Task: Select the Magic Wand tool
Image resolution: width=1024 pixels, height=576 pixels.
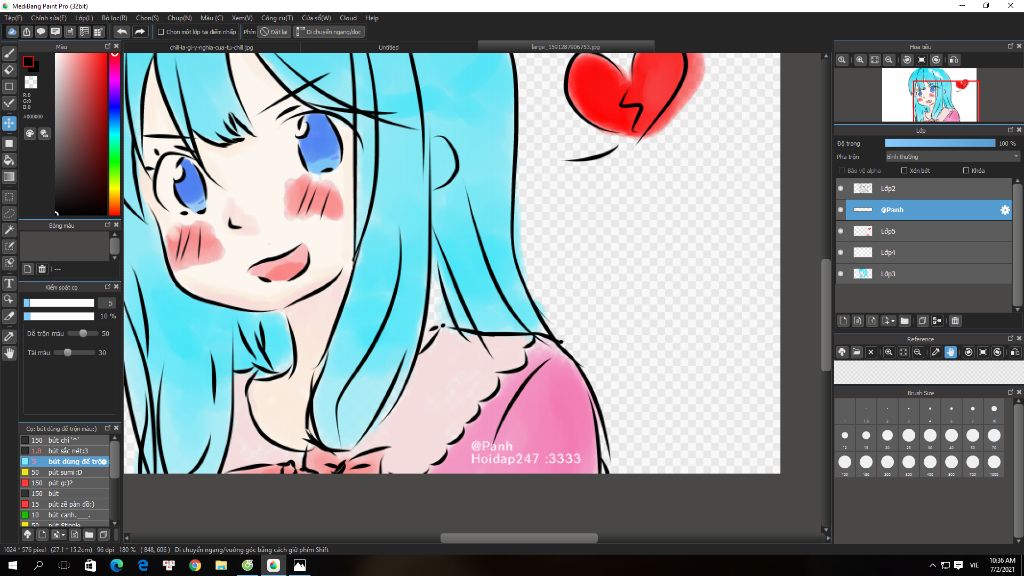Action: pos(9,230)
